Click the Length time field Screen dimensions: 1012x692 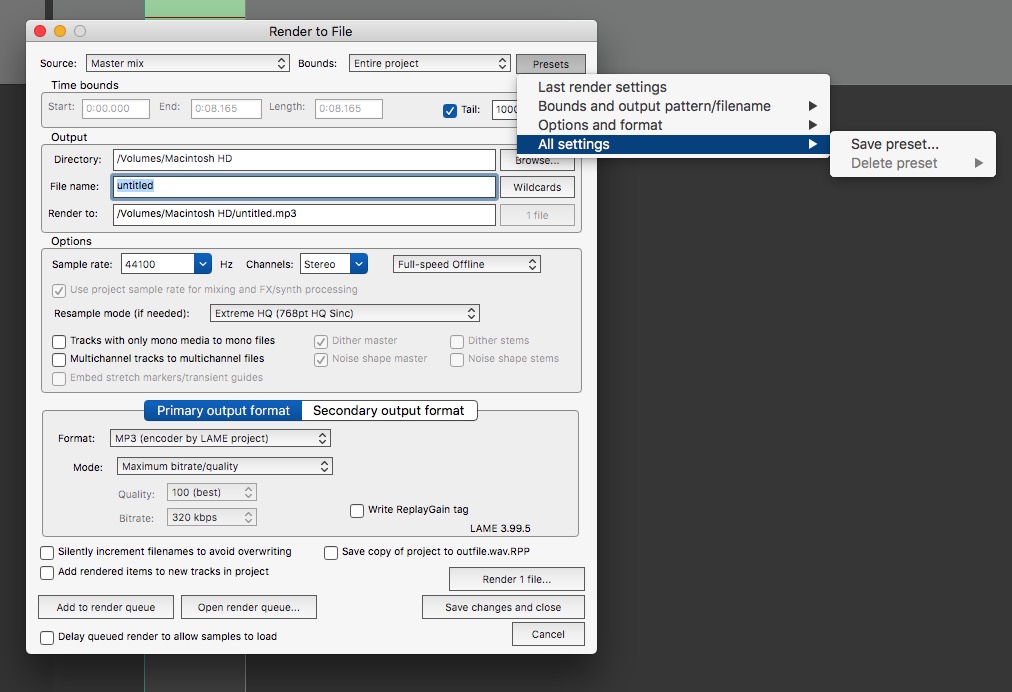coord(349,108)
